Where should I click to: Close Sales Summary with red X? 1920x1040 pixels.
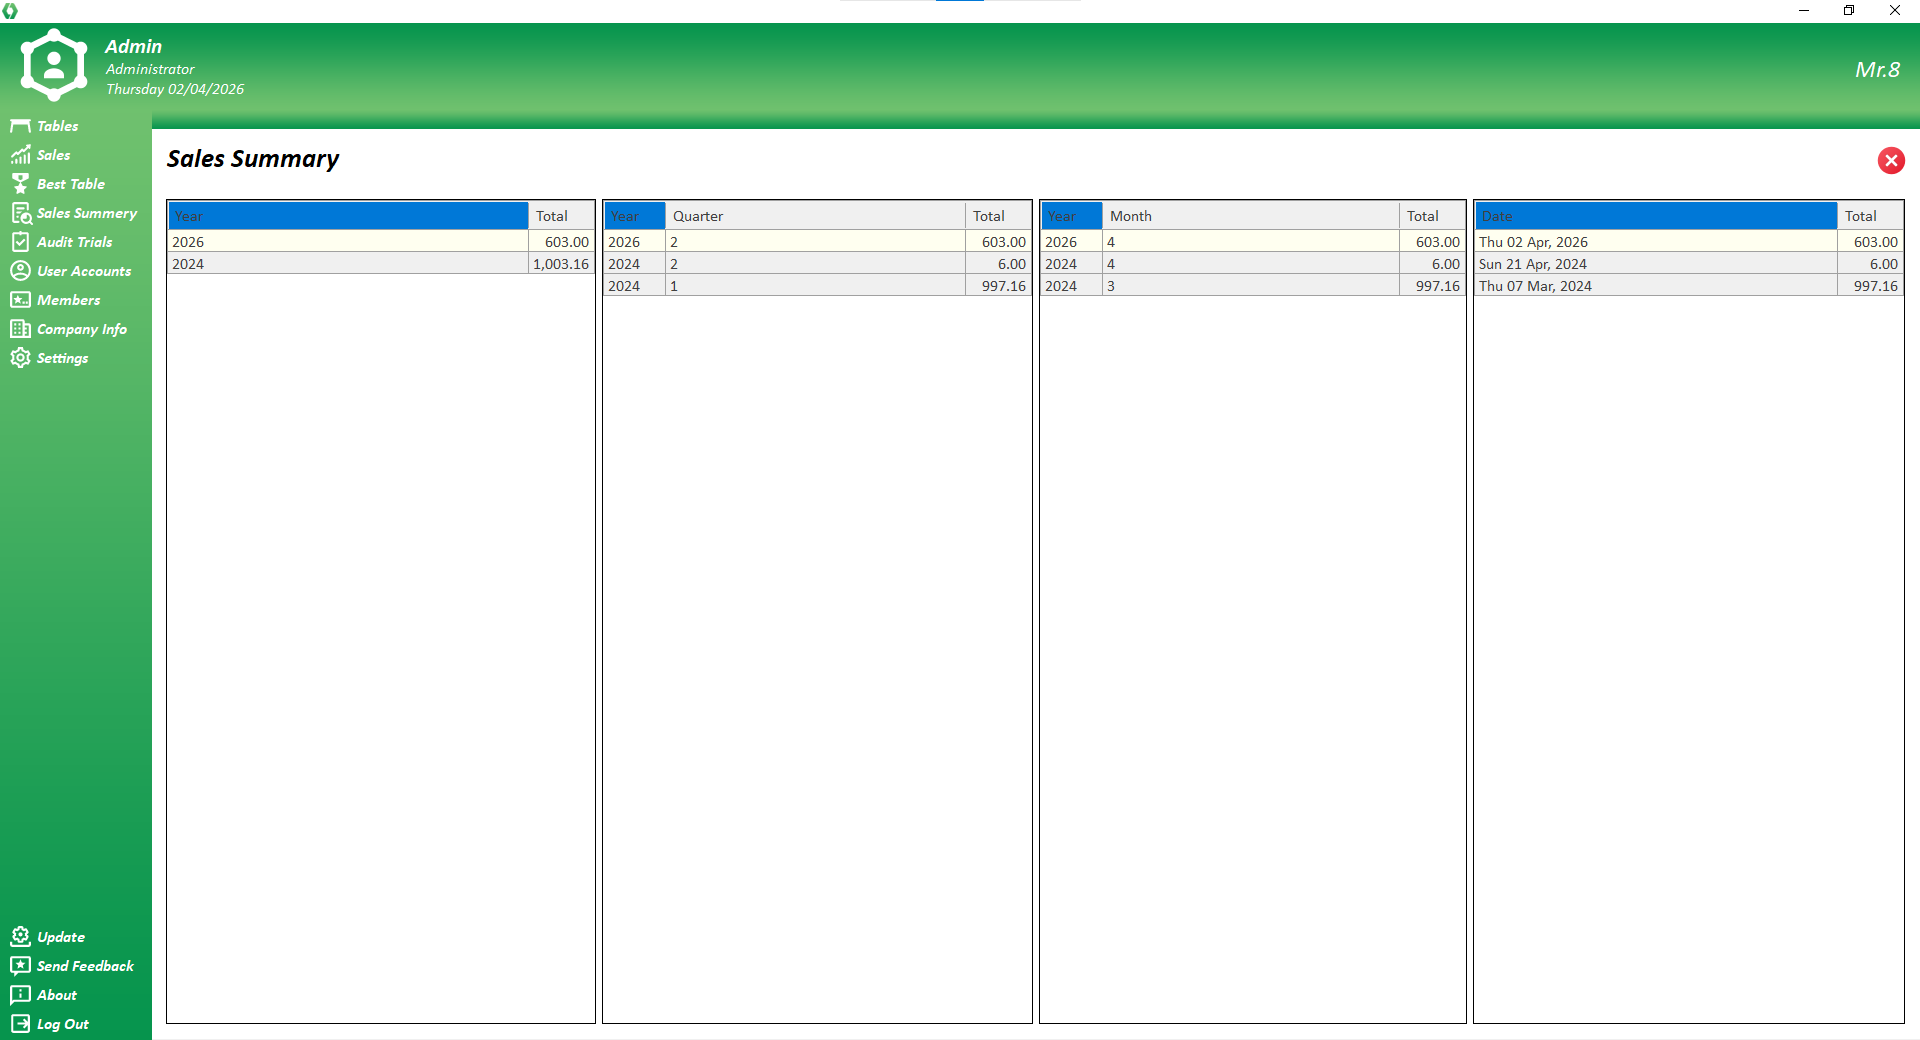(x=1890, y=161)
